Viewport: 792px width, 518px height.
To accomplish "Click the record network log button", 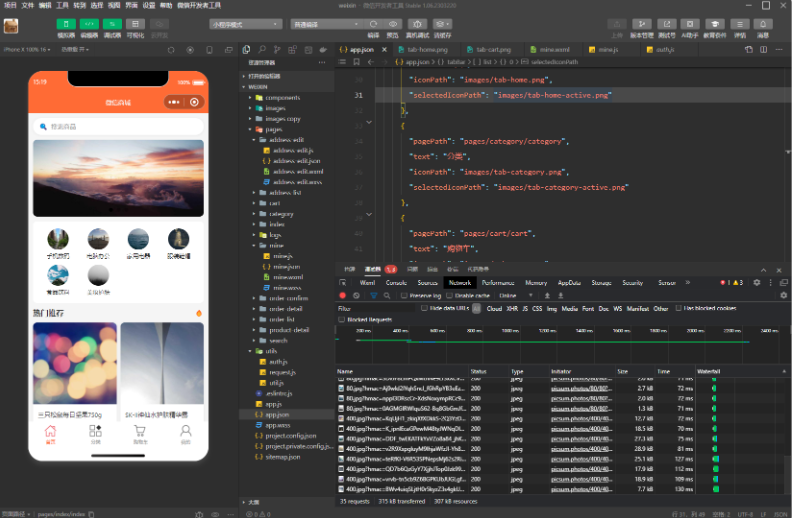I will click(x=342, y=295).
